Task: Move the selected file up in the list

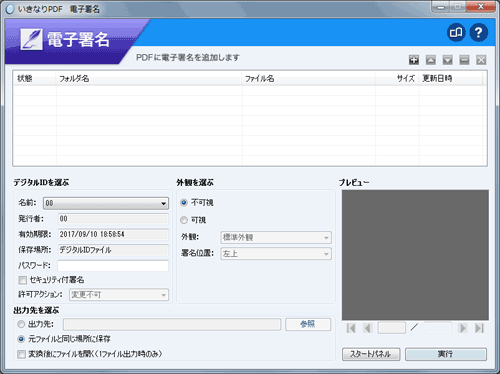Action: click(x=431, y=60)
